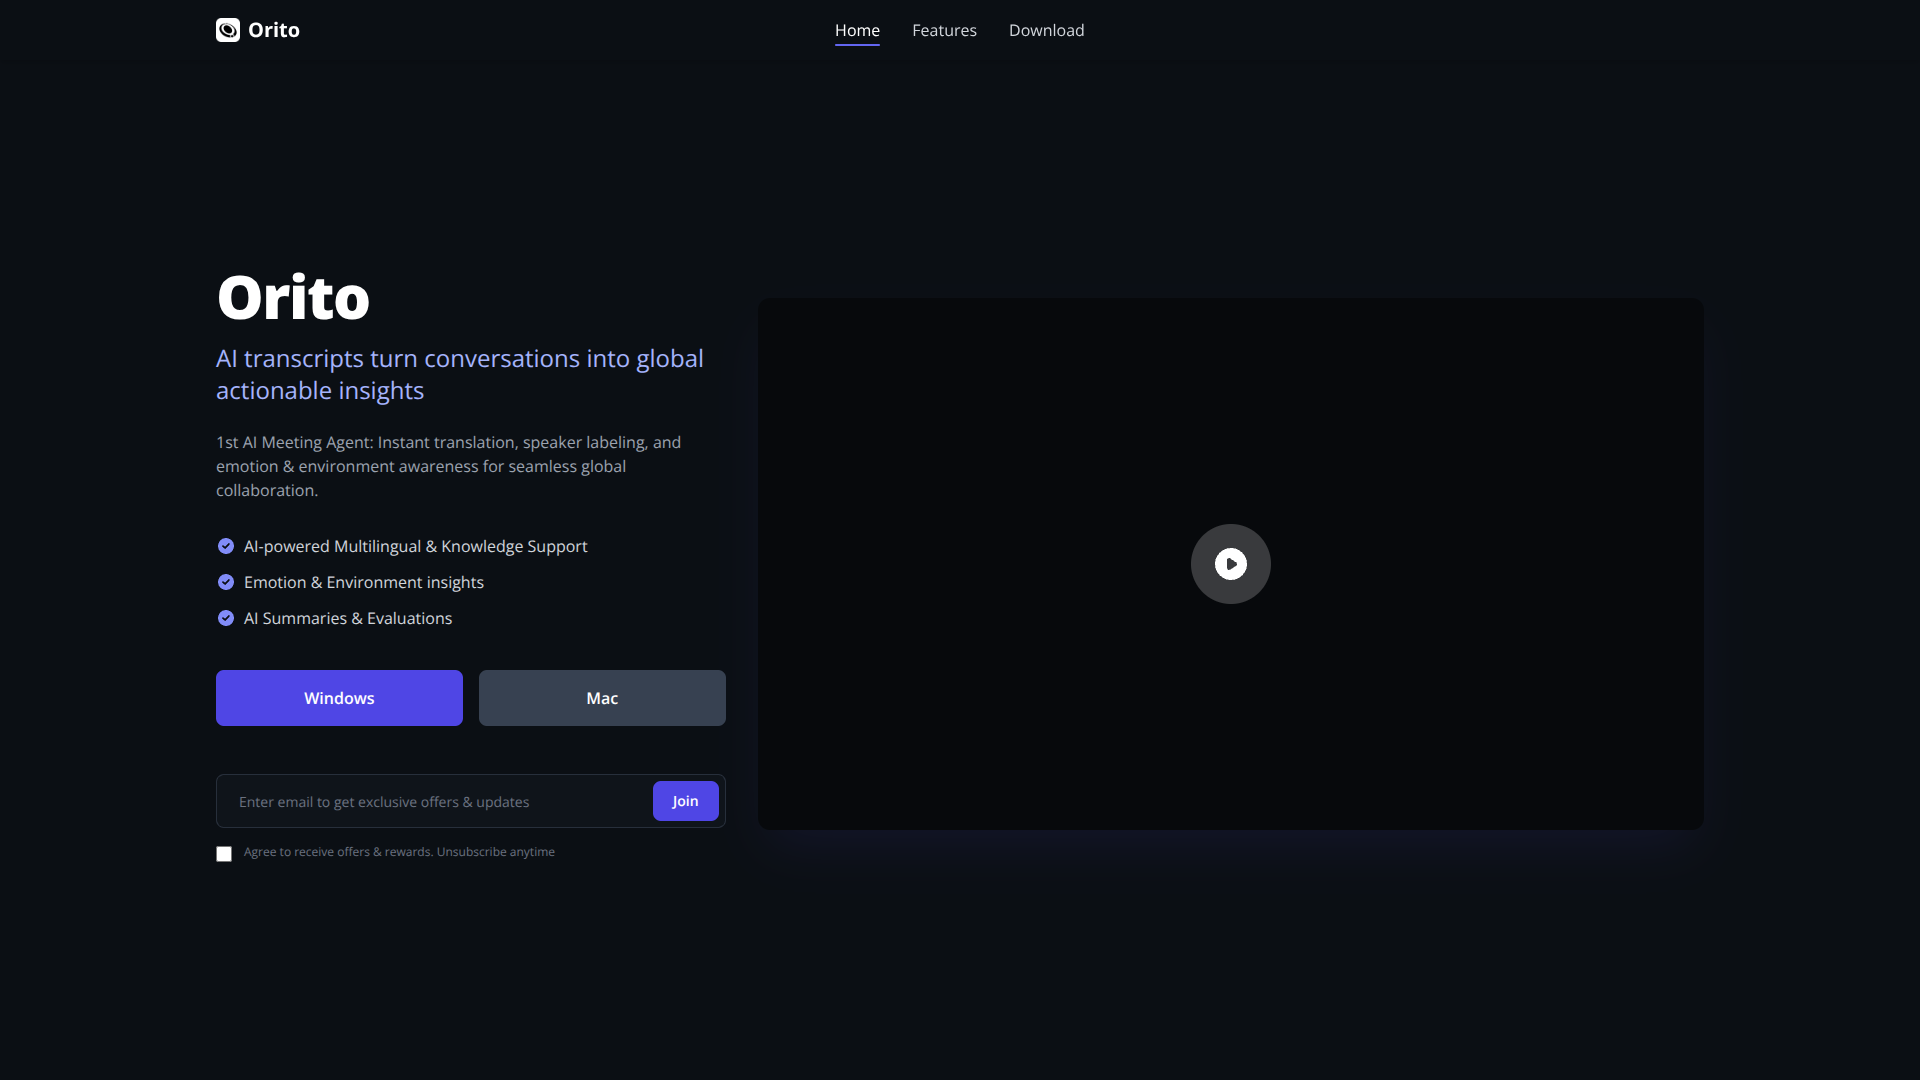1920x1080 pixels.
Task: Click the 1st AI Meeting Agent description
Action: 448,466
